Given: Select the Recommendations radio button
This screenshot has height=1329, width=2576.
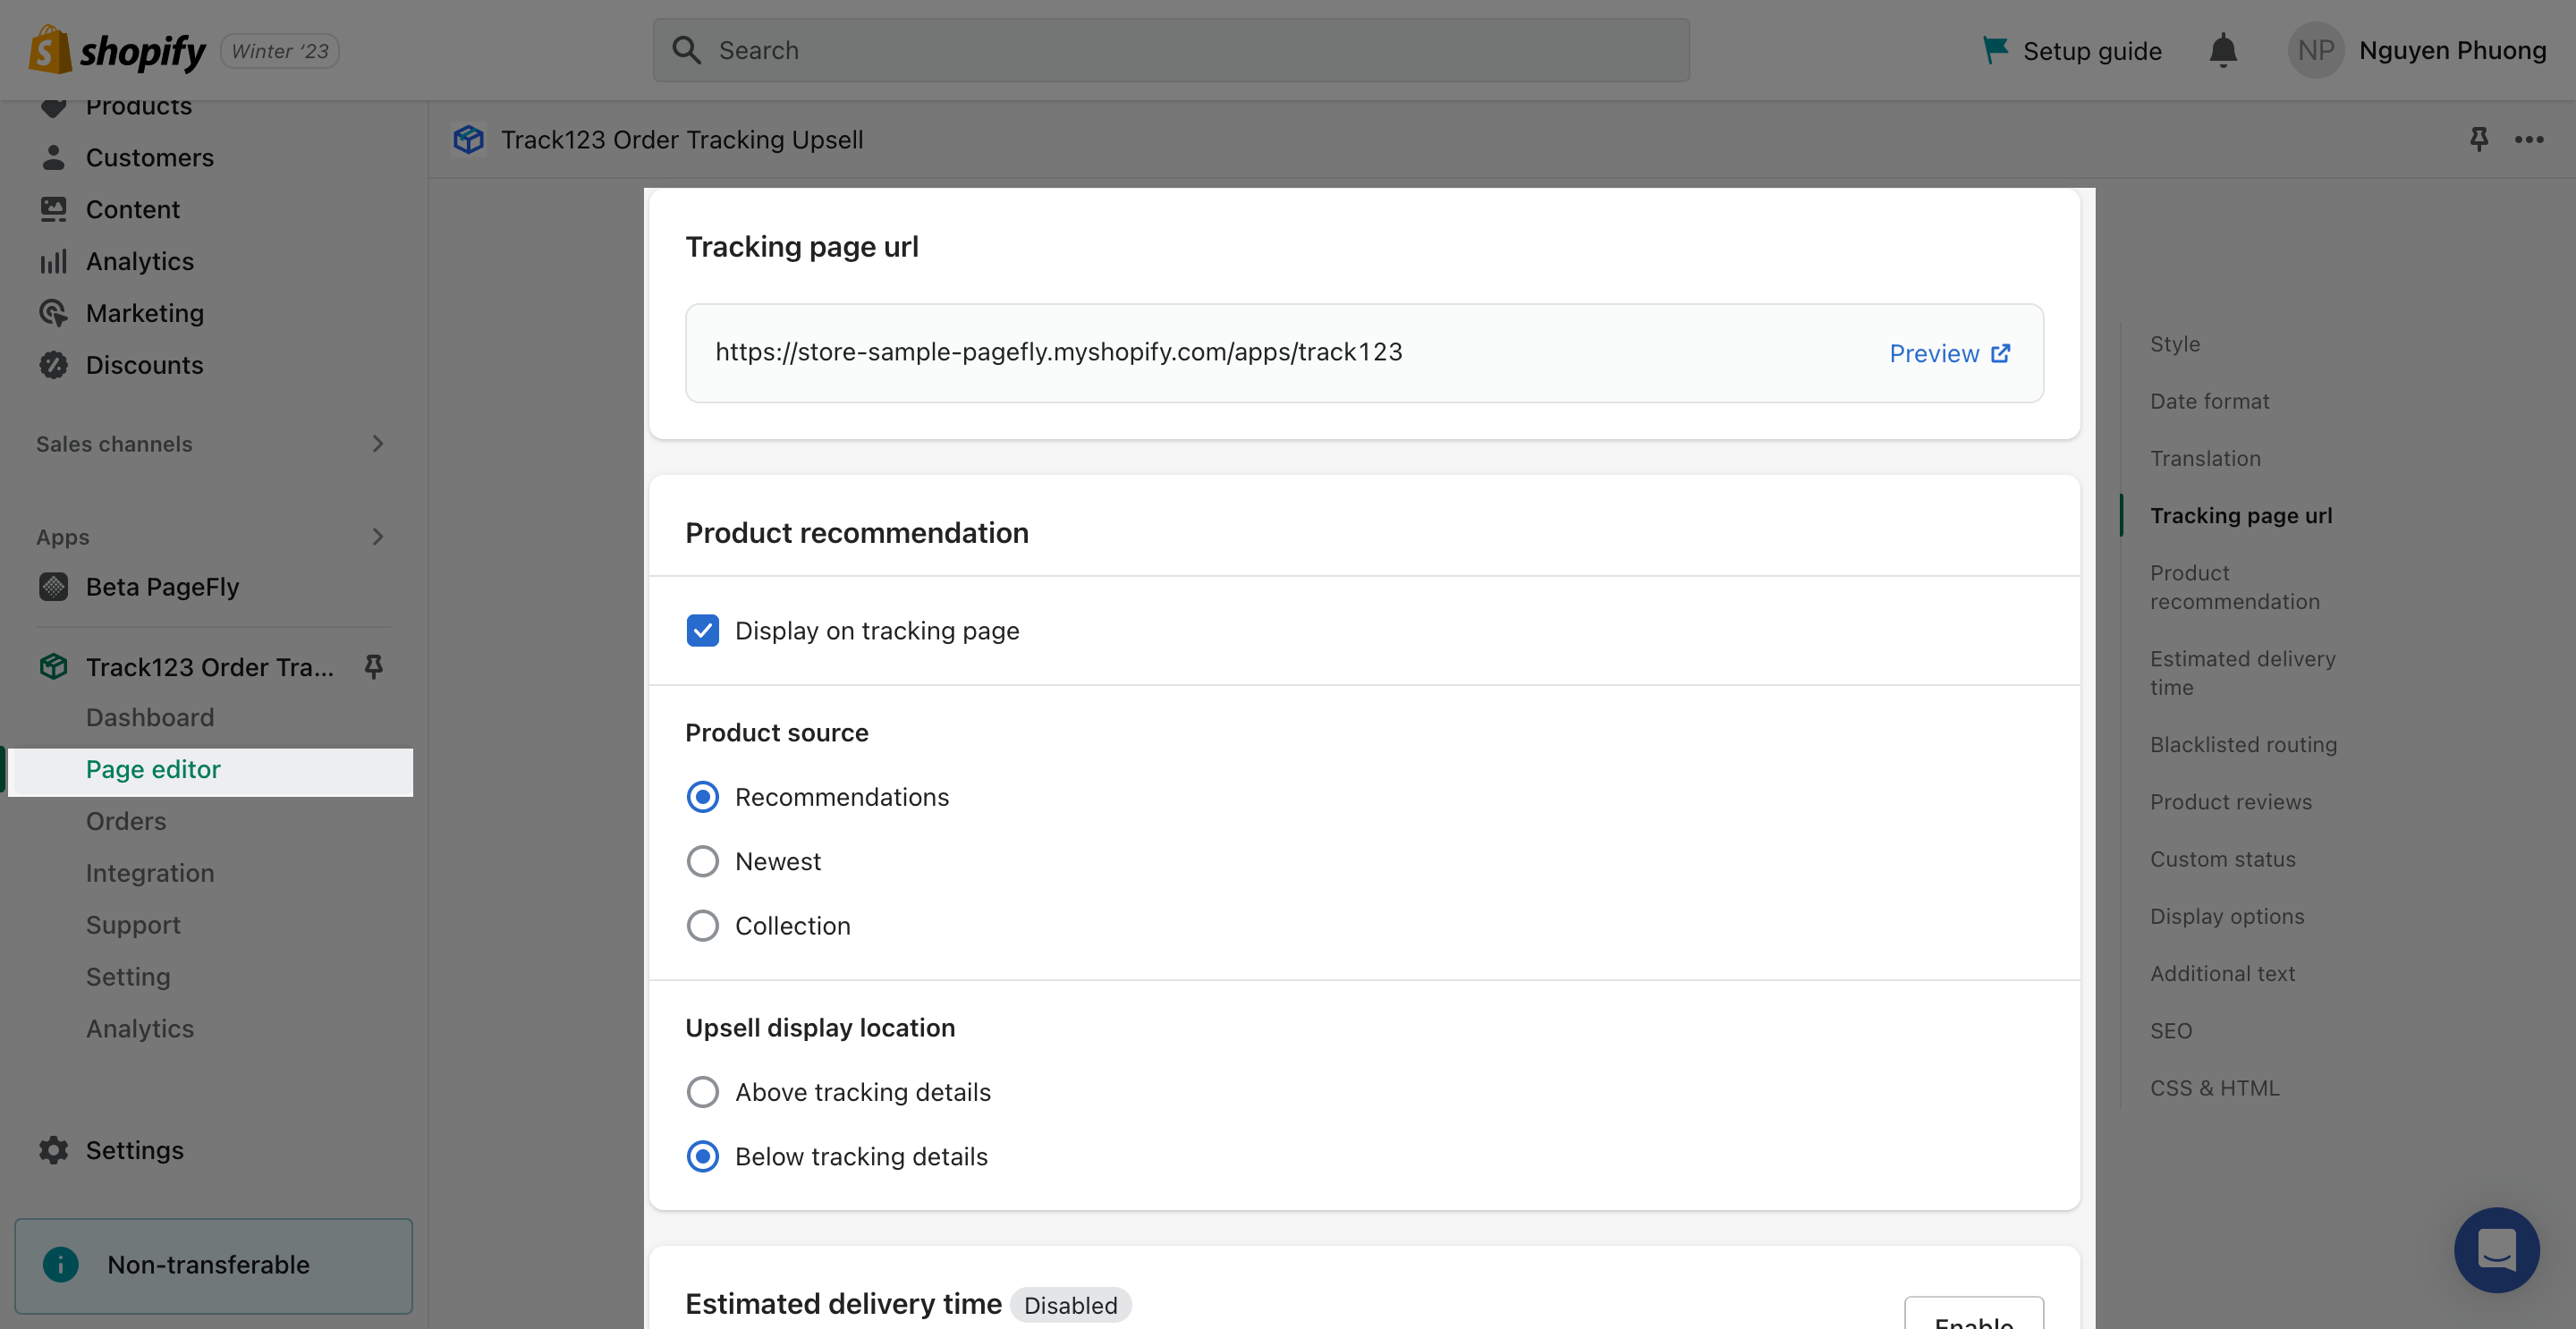Looking at the screenshot, I should (x=703, y=797).
